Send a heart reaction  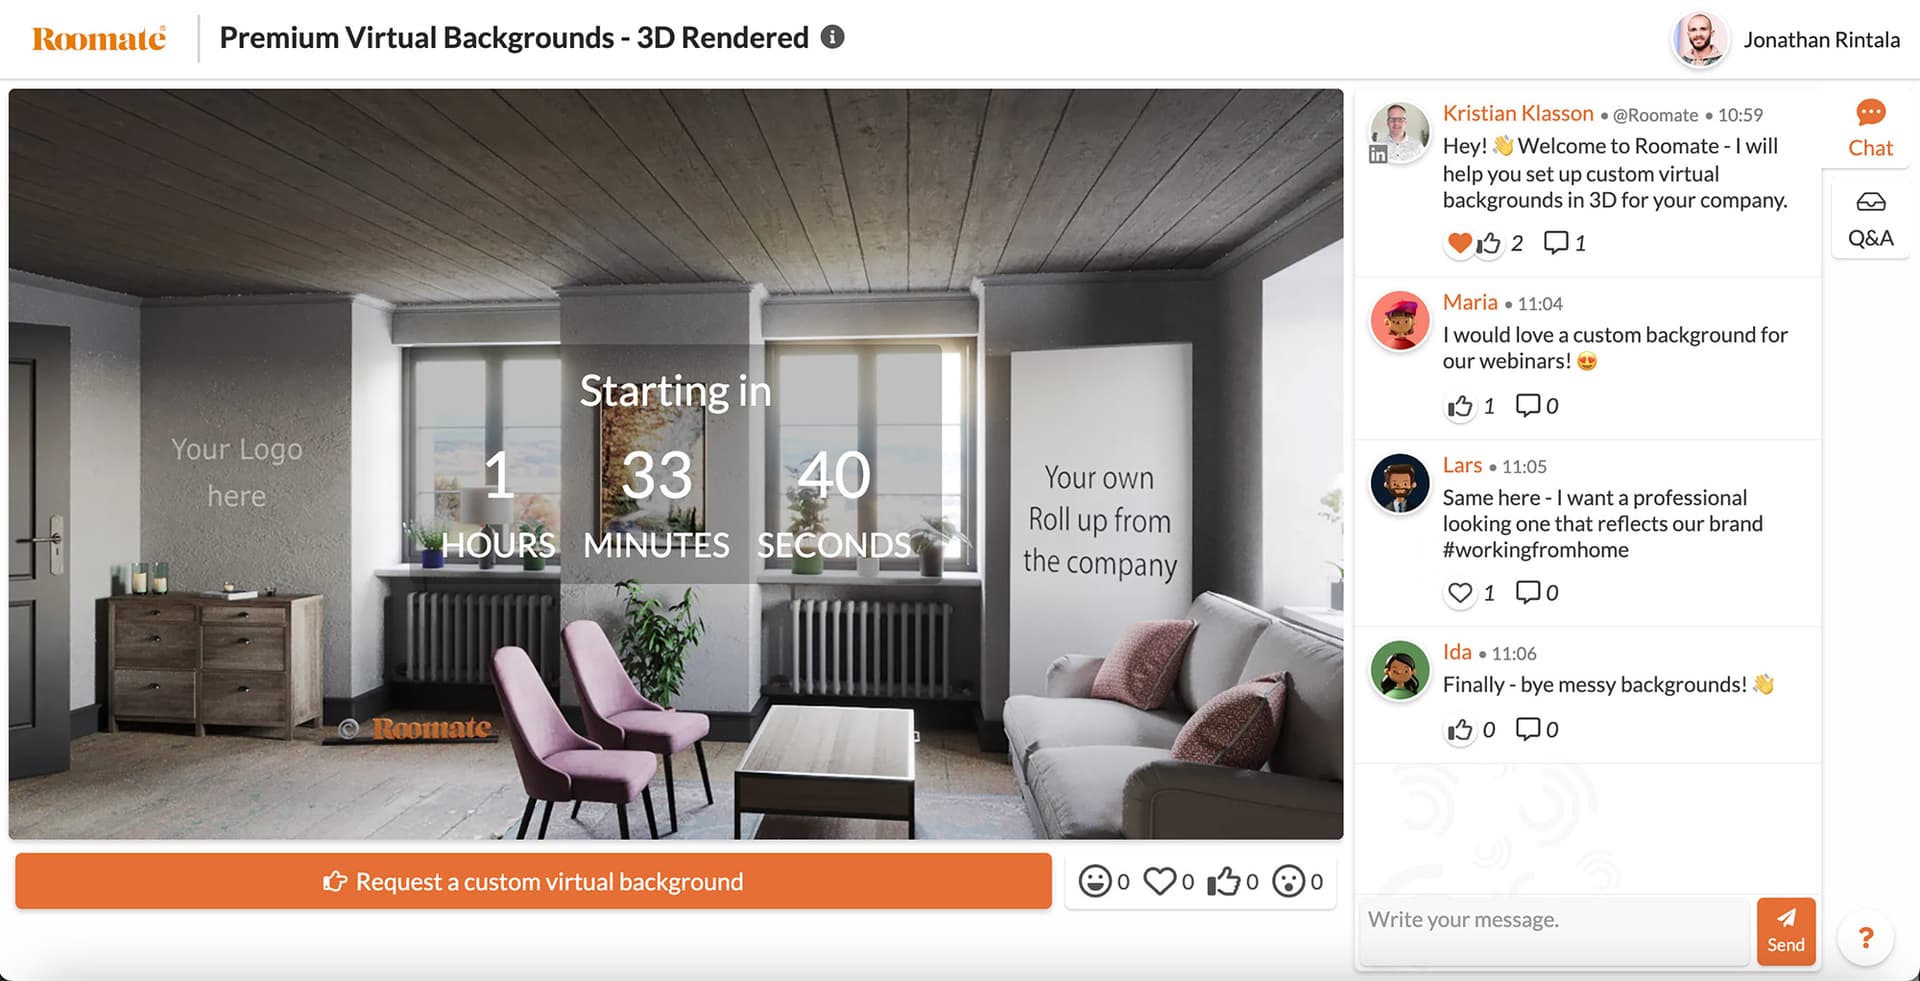1161,881
